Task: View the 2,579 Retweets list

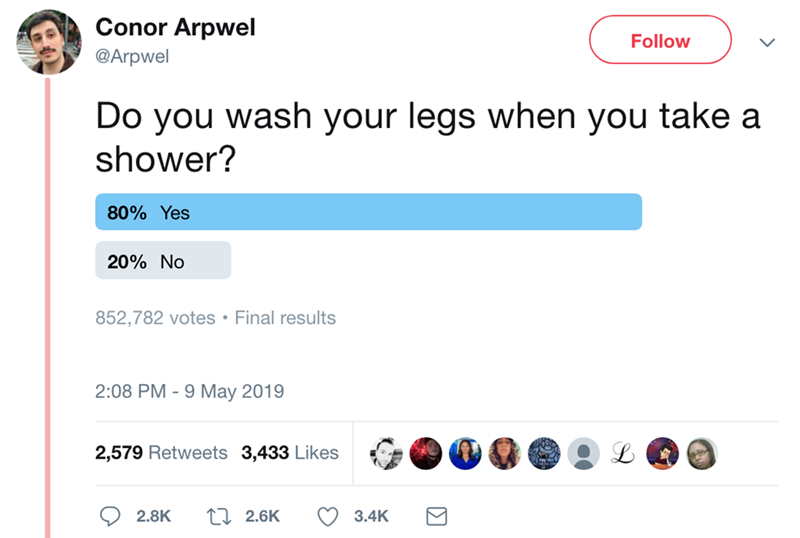Action: (161, 453)
